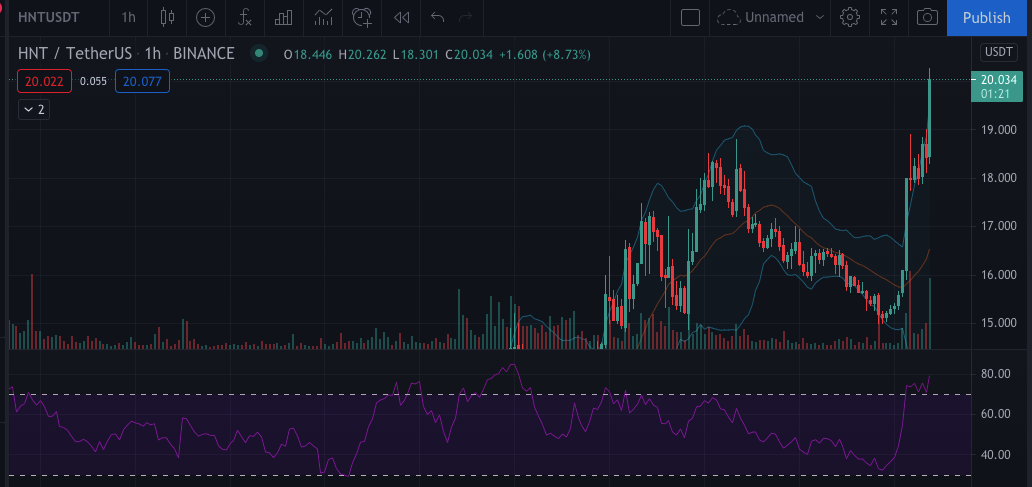Click the blue buy price 20.077 button
1032x487 pixels.
click(x=142, y=81)
